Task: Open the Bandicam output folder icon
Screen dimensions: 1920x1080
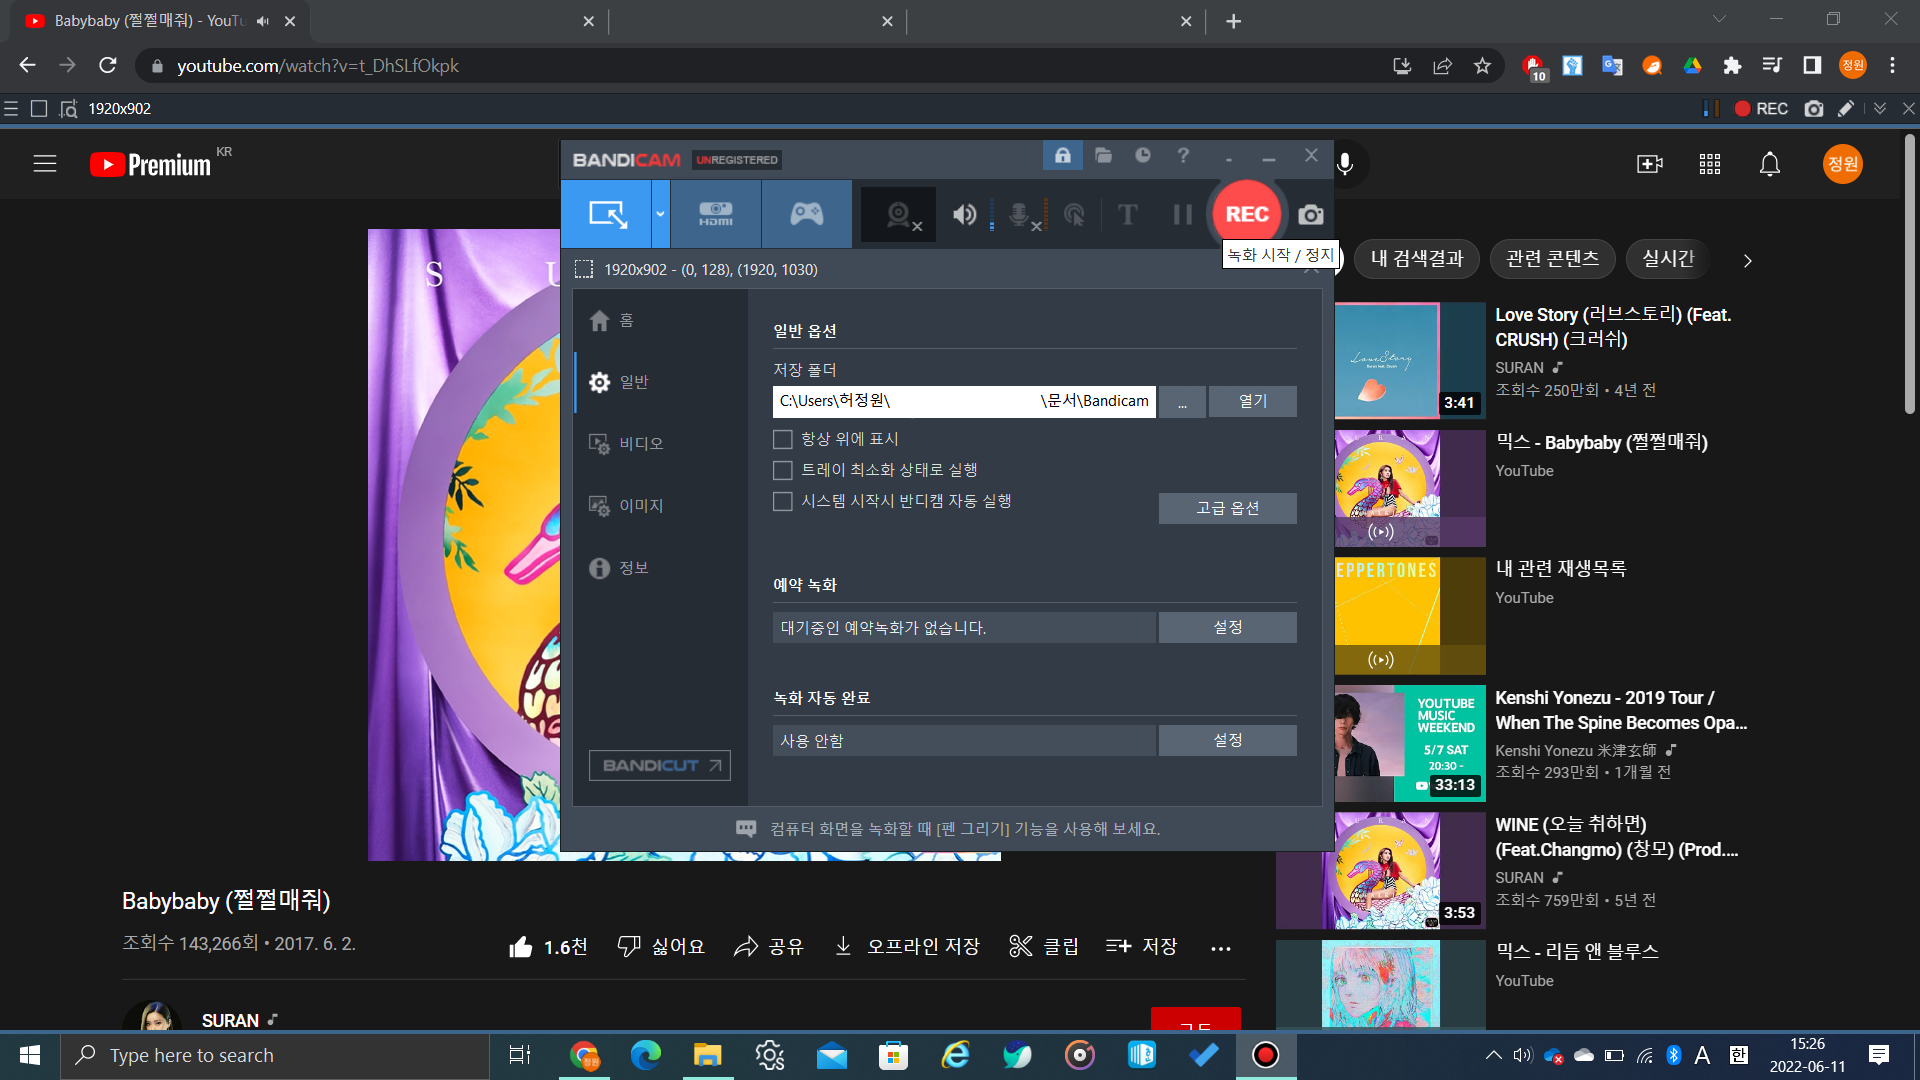Action: 1103,155
